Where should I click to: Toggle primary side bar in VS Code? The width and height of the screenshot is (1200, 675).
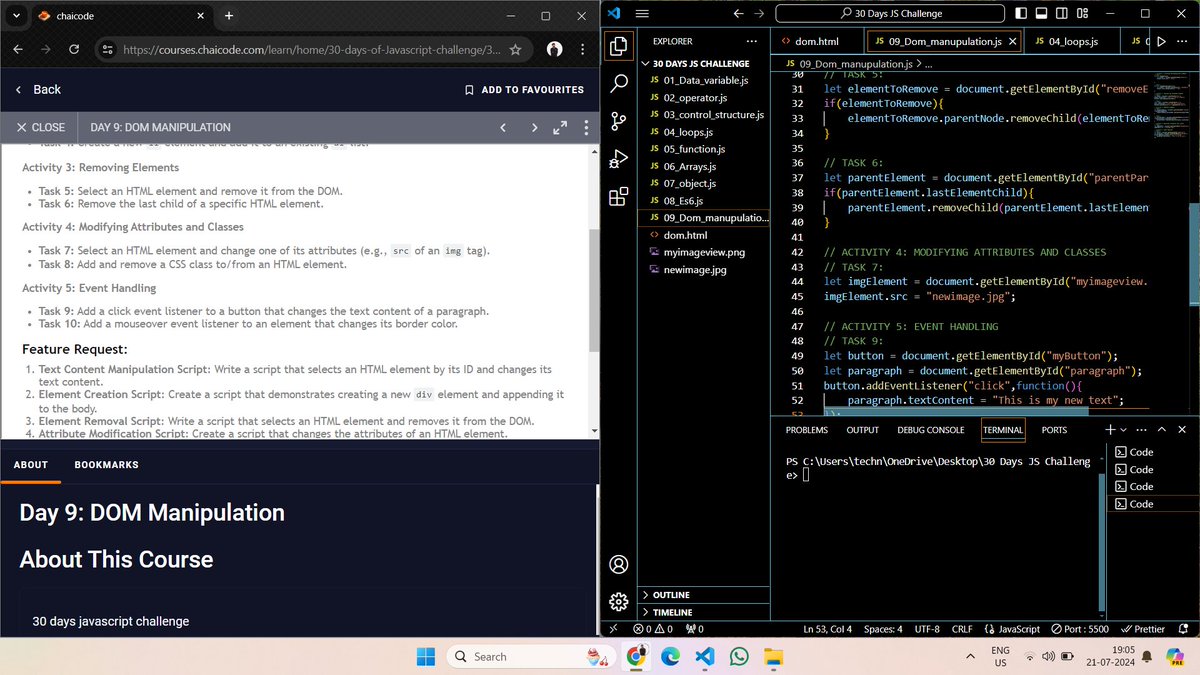(x=1021, y=13)
